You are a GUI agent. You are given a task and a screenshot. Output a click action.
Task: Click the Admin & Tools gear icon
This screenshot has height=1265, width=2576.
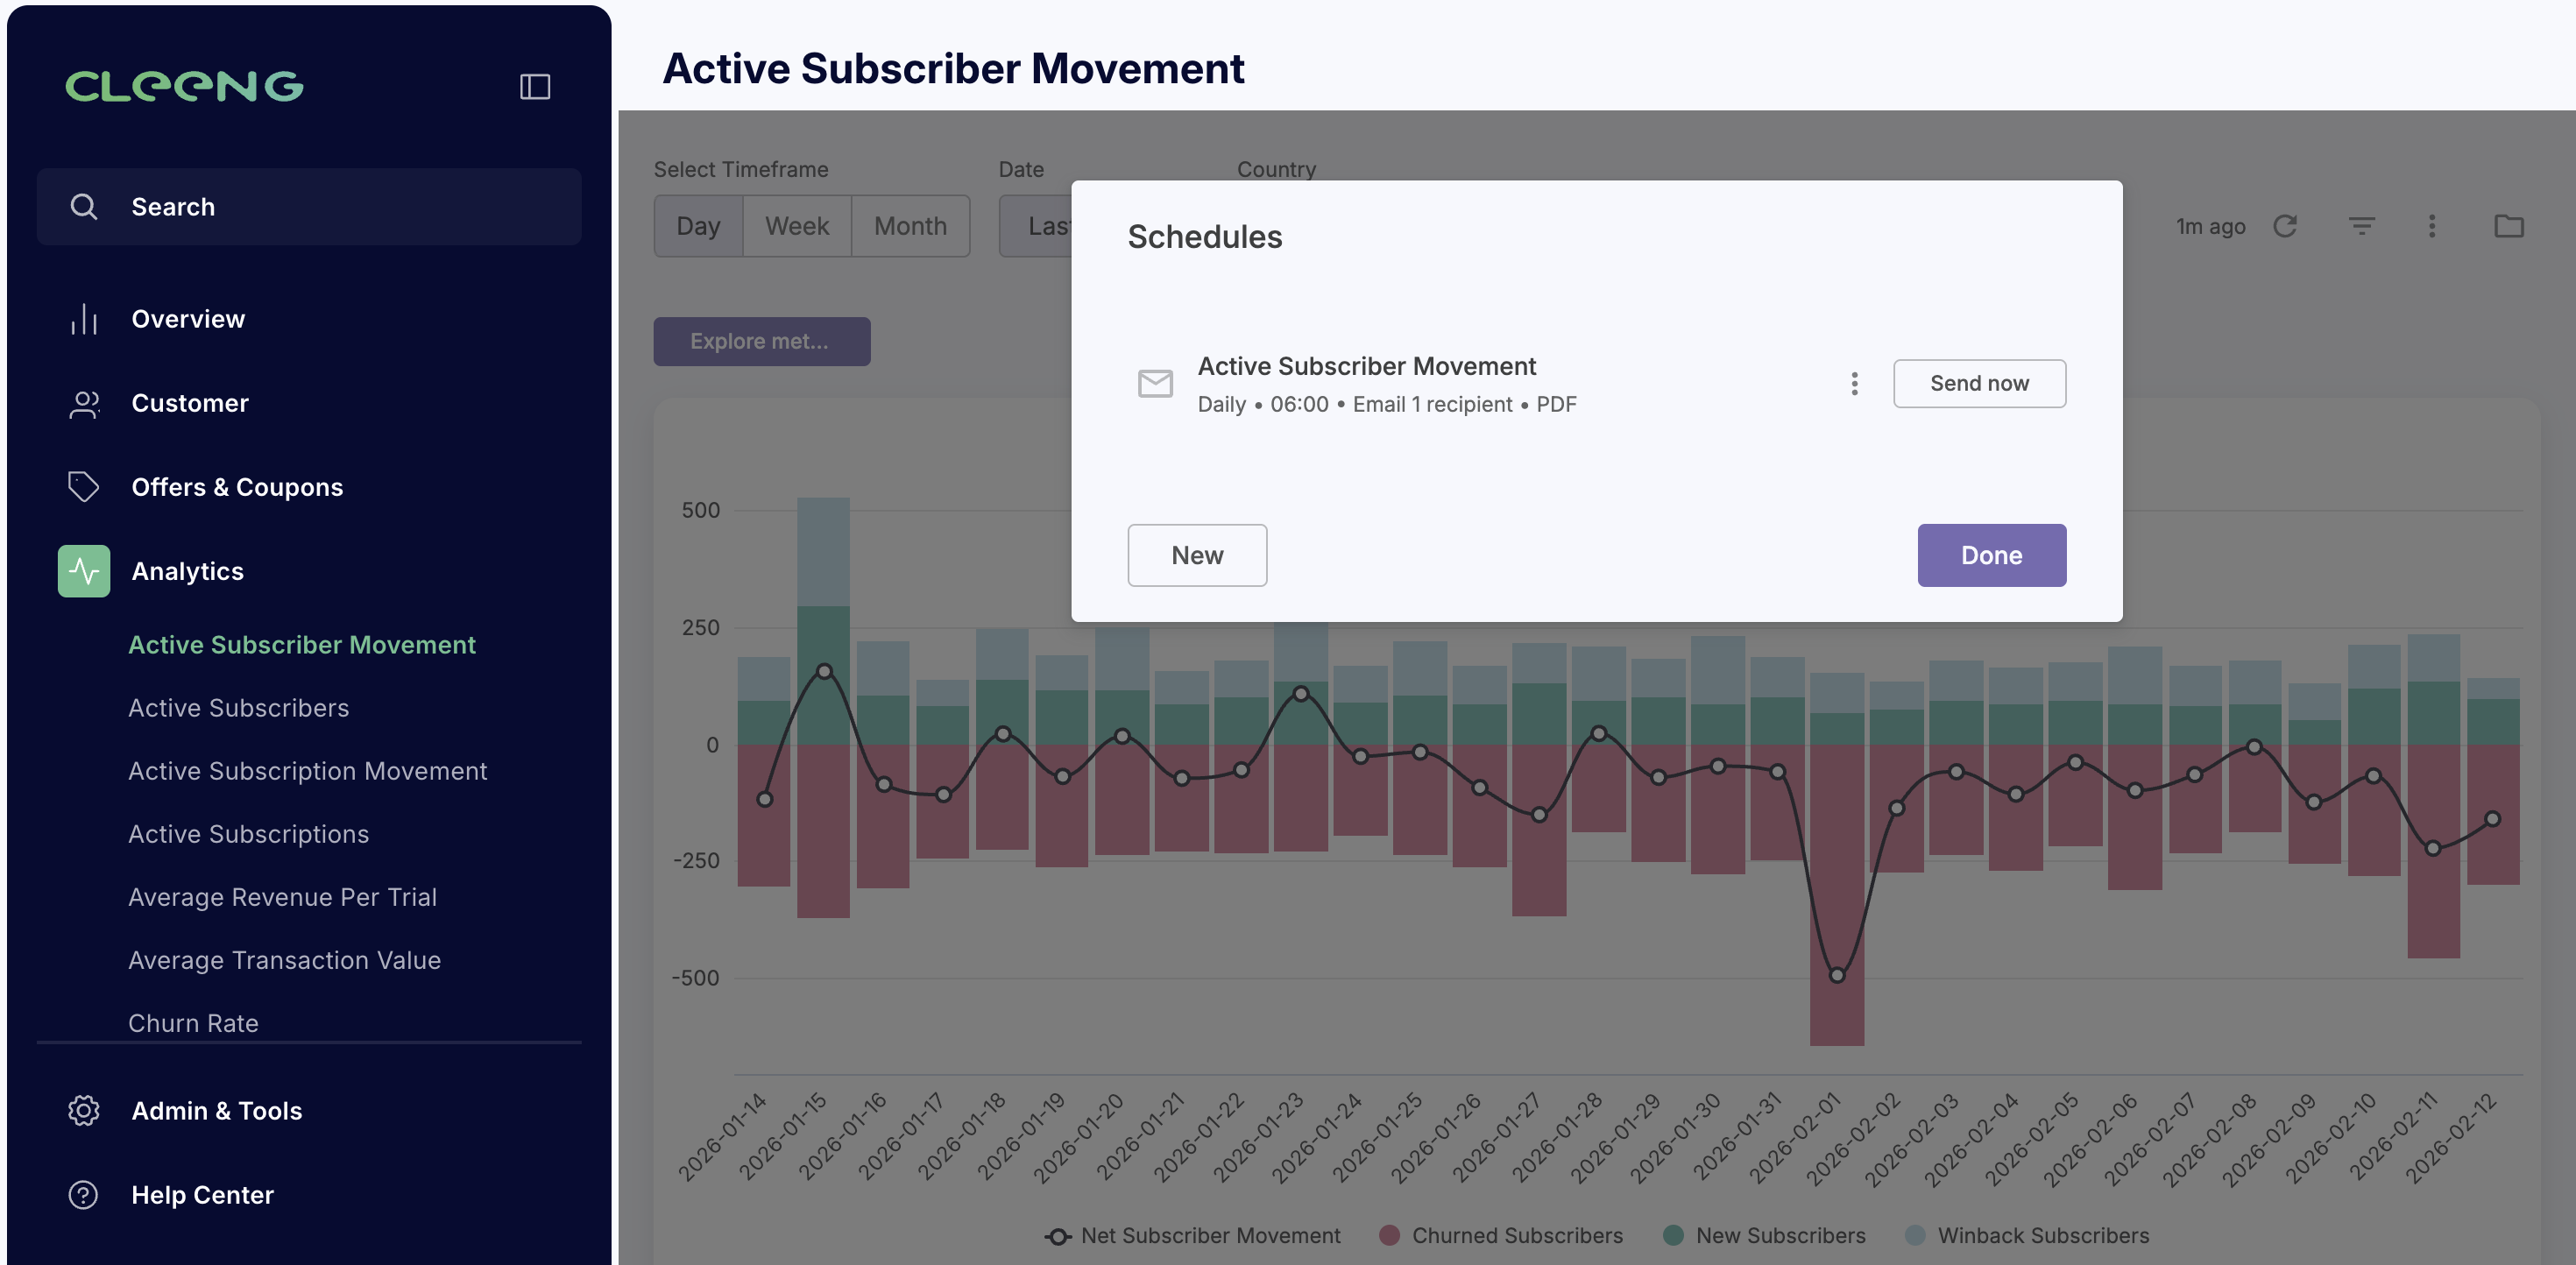point(84,1111)
